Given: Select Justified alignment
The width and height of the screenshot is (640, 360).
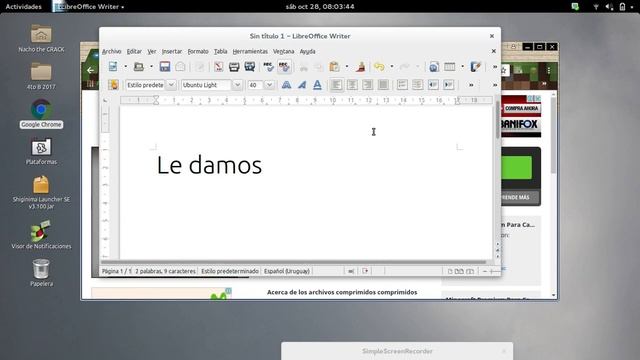Looking at the screenshot, I should tap(383, 85).
